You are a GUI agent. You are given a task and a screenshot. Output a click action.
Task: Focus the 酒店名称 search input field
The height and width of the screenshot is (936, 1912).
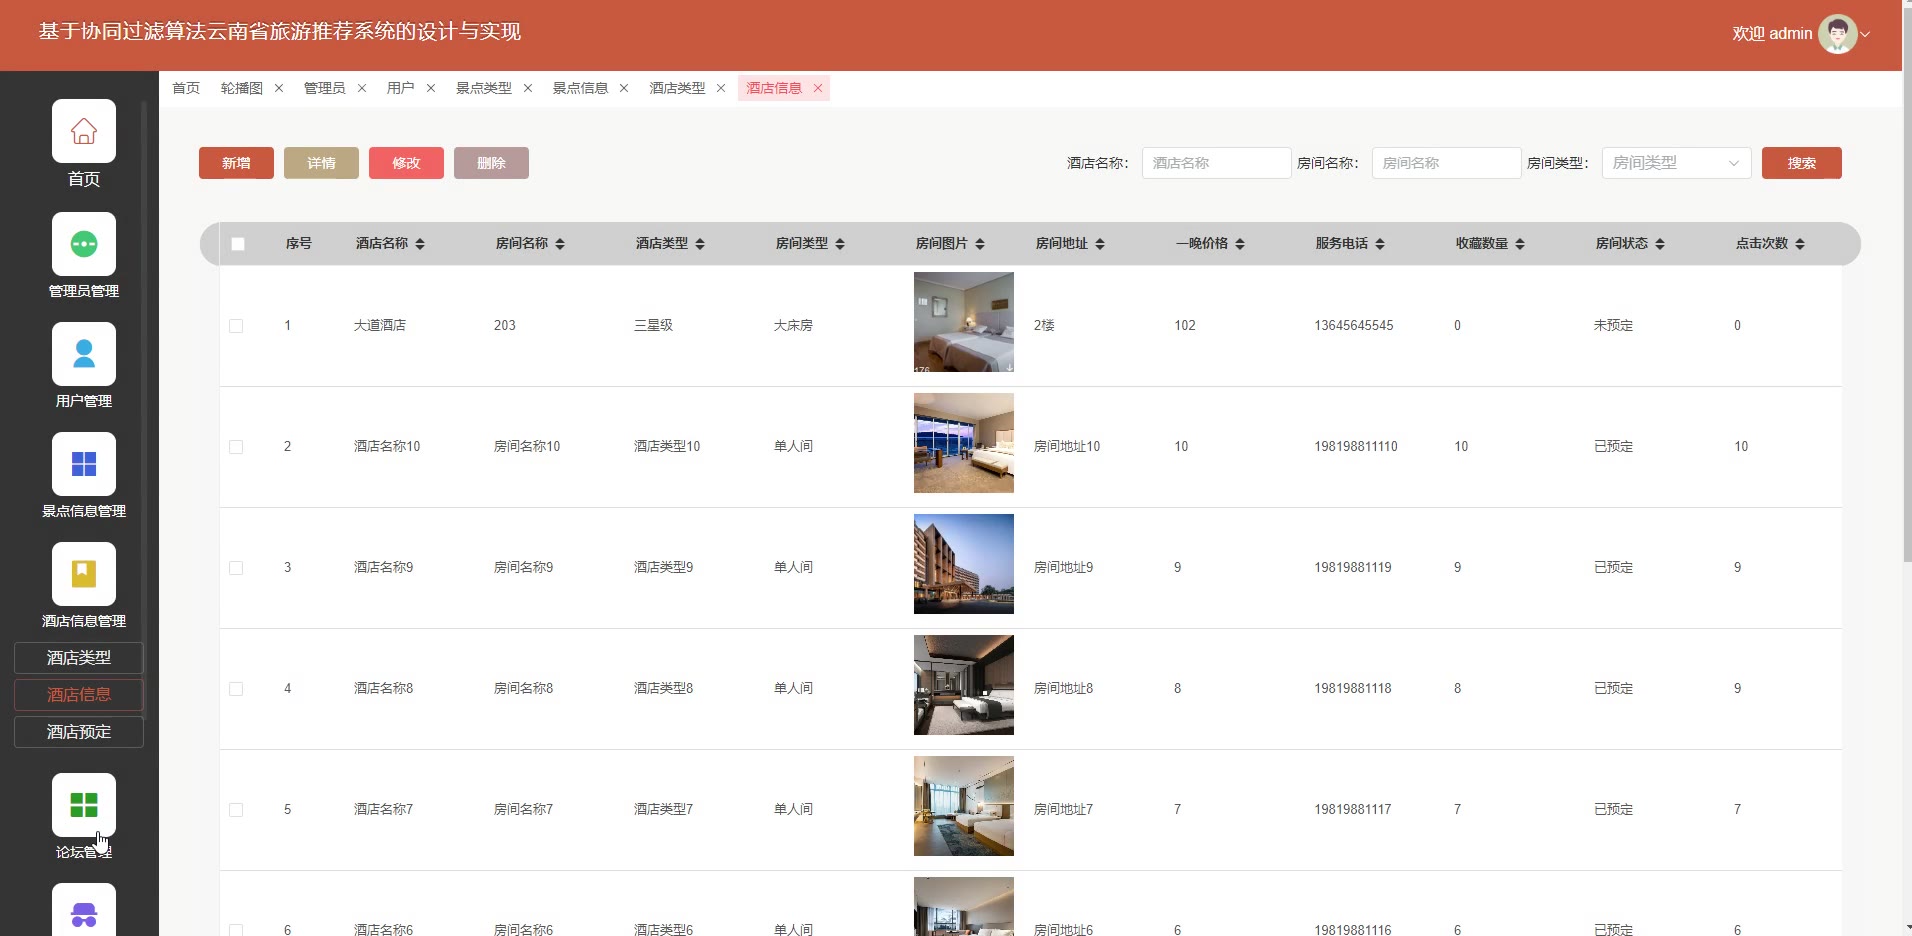pos(1216,163)
